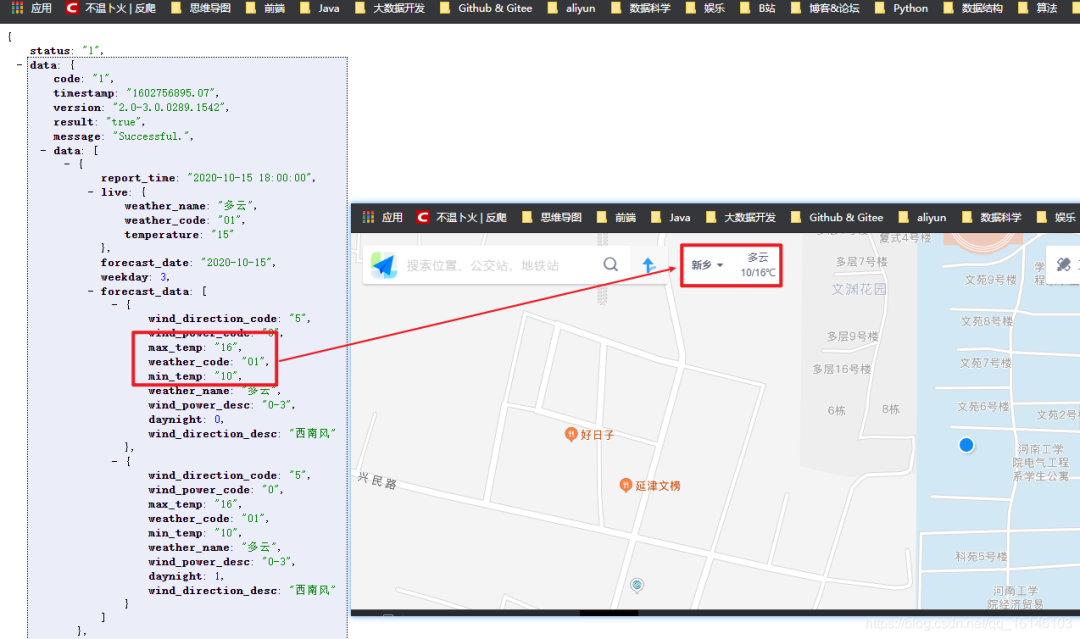Collapse the outer data object in JSON
This screenshot has width=1080, height=639.
[x=19, y=65]
